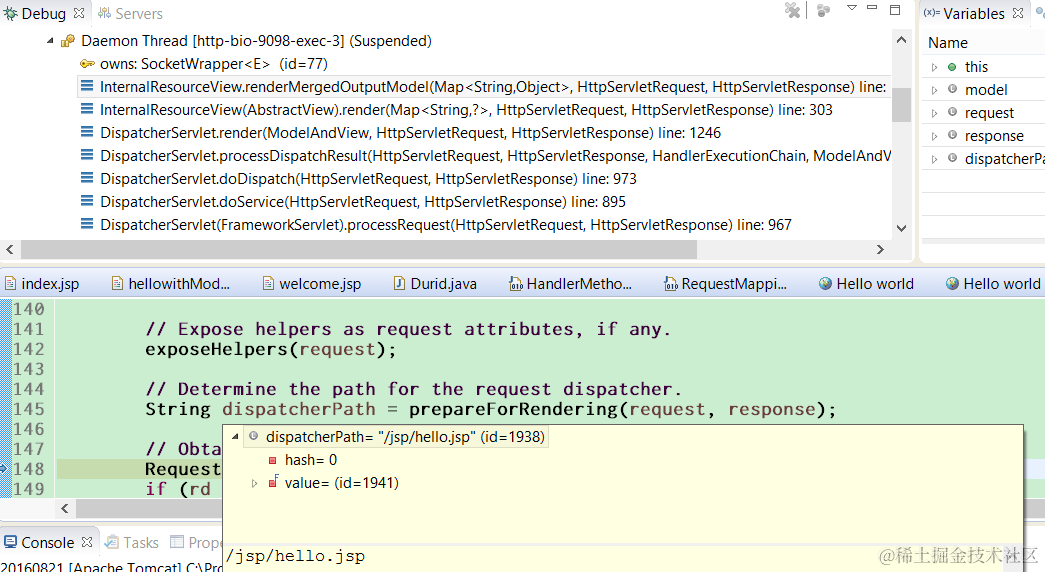Click the /jsp/hello.jsp detail text in popup
The height and width of the screenshot is (572, 1045).
tap(295, 556)
